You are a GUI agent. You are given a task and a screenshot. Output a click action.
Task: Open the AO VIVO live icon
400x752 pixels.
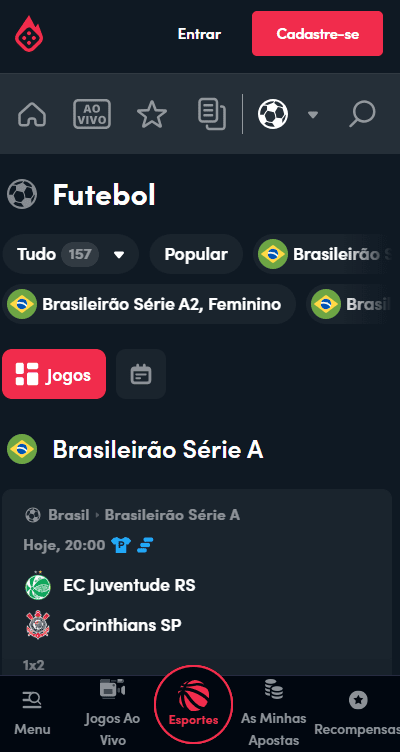click(x=92, y=114)
